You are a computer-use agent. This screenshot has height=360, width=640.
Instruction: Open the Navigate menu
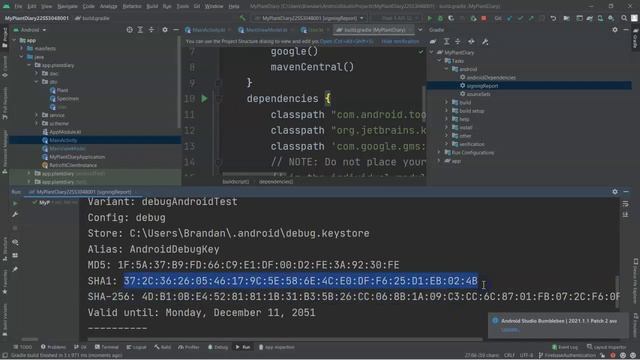coord(67,6)
